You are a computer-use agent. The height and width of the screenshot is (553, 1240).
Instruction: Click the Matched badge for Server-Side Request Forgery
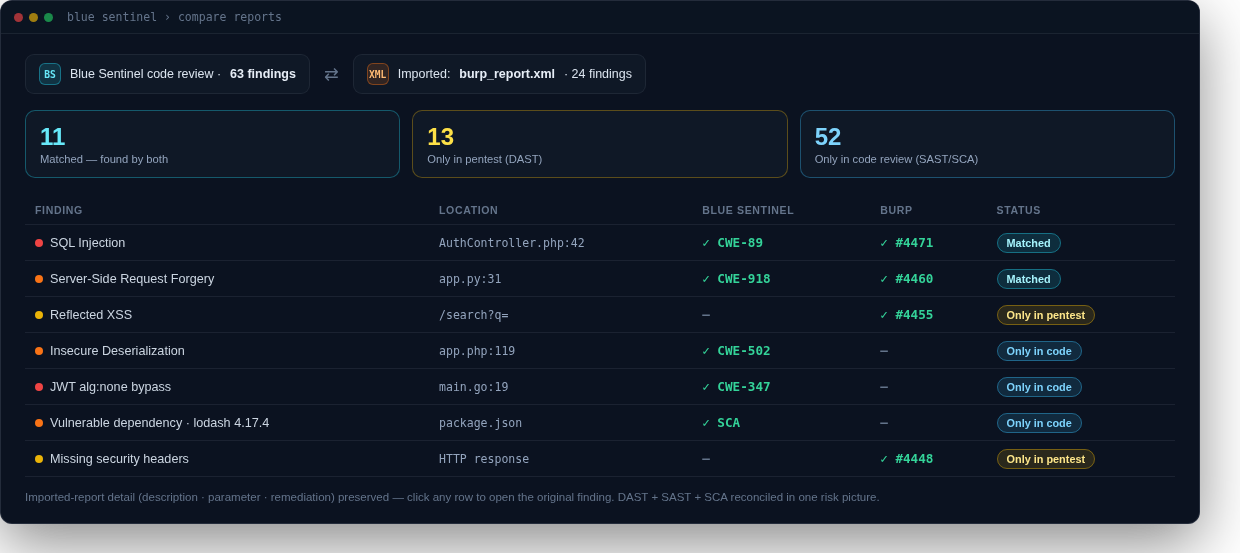pos(1028,279)
